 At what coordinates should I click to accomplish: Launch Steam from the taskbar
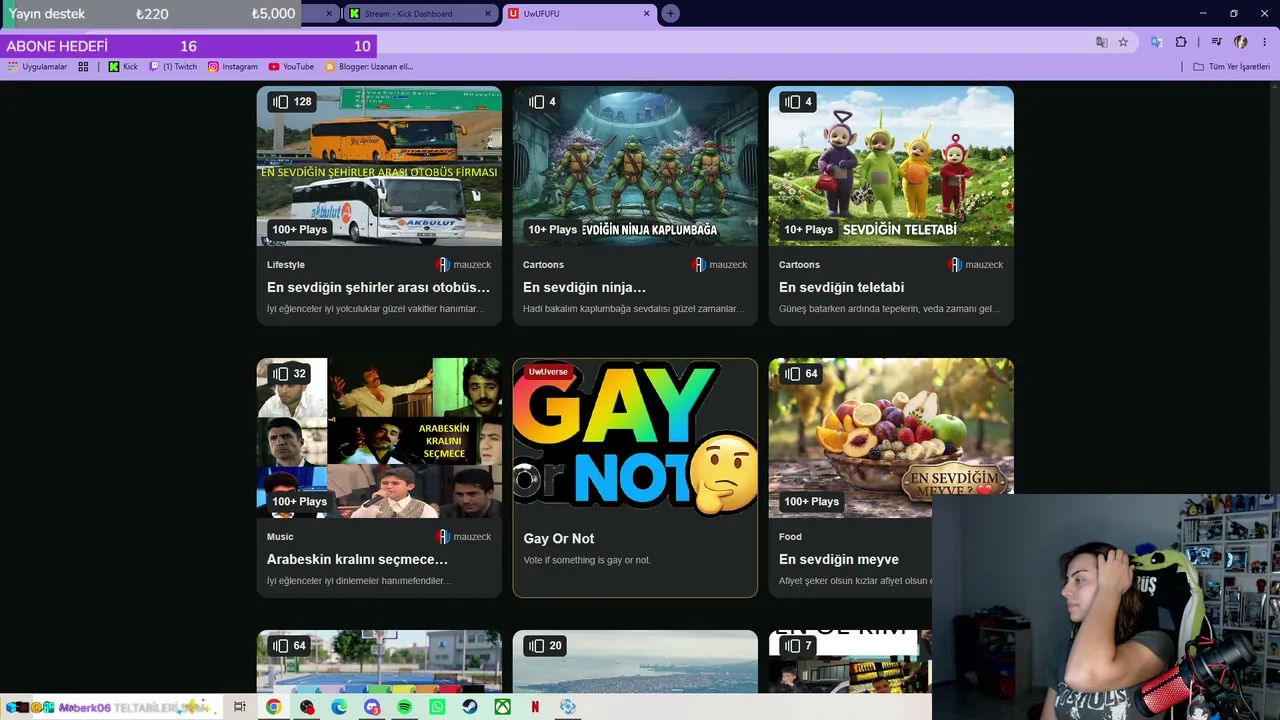(x=469, y=707)
